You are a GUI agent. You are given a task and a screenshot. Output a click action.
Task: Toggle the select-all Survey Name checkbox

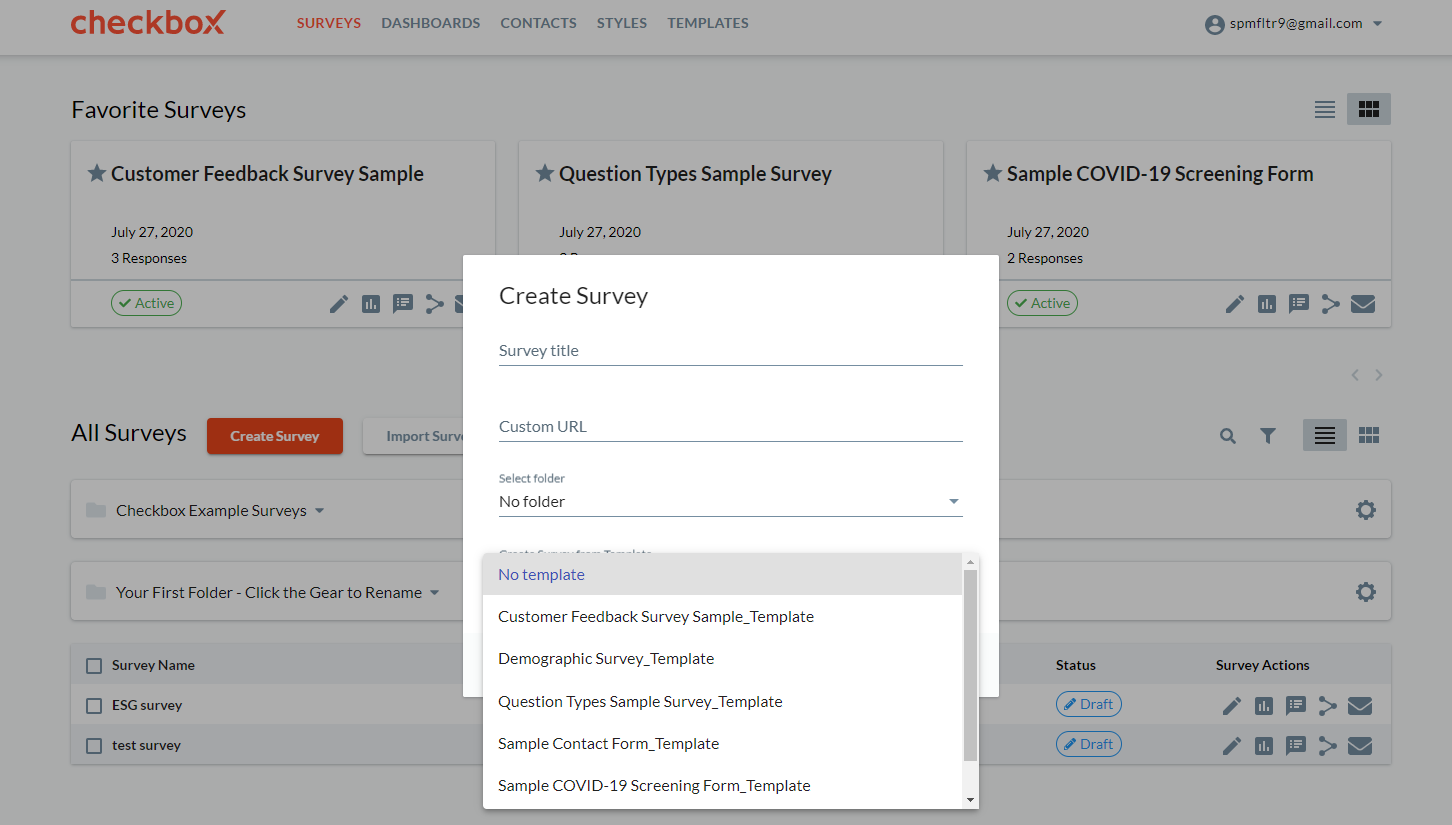pyautogui.click(x=94, y=666)
